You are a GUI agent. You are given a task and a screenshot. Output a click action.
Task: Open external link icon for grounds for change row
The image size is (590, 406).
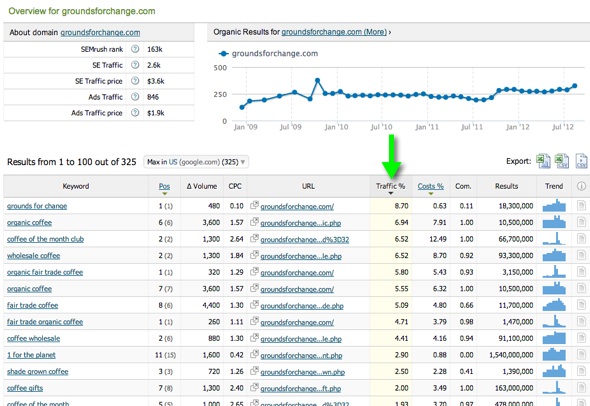click(254, 205)
